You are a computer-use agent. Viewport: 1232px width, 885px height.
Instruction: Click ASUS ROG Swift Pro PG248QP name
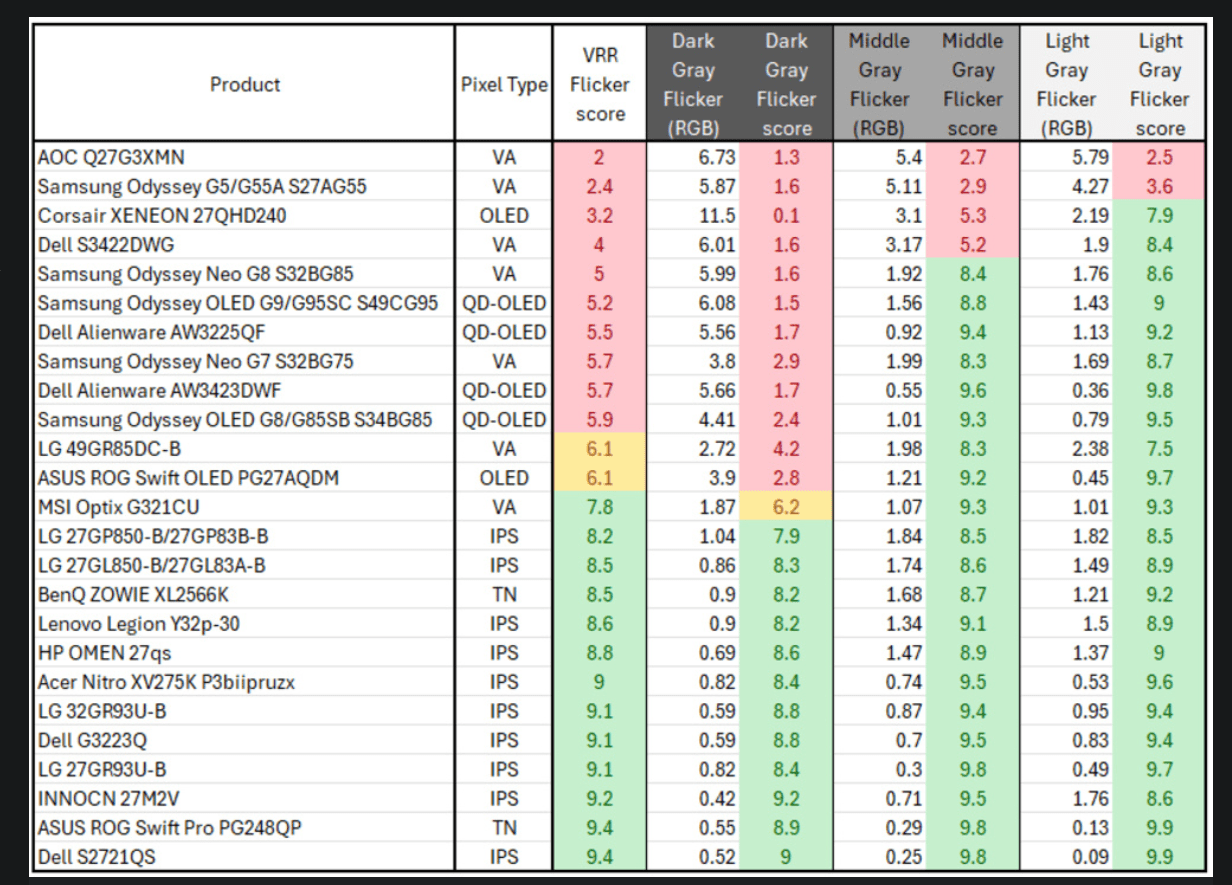pyautogui.click(x=245, y=827)
